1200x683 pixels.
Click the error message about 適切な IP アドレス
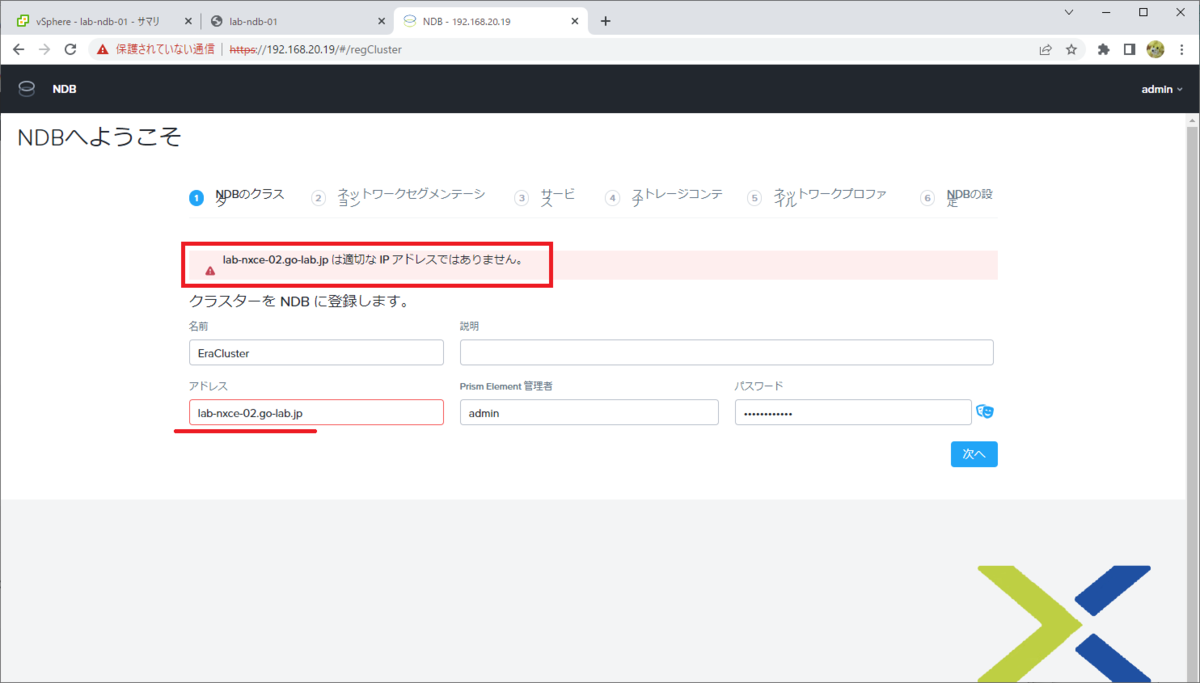[372, 260]
